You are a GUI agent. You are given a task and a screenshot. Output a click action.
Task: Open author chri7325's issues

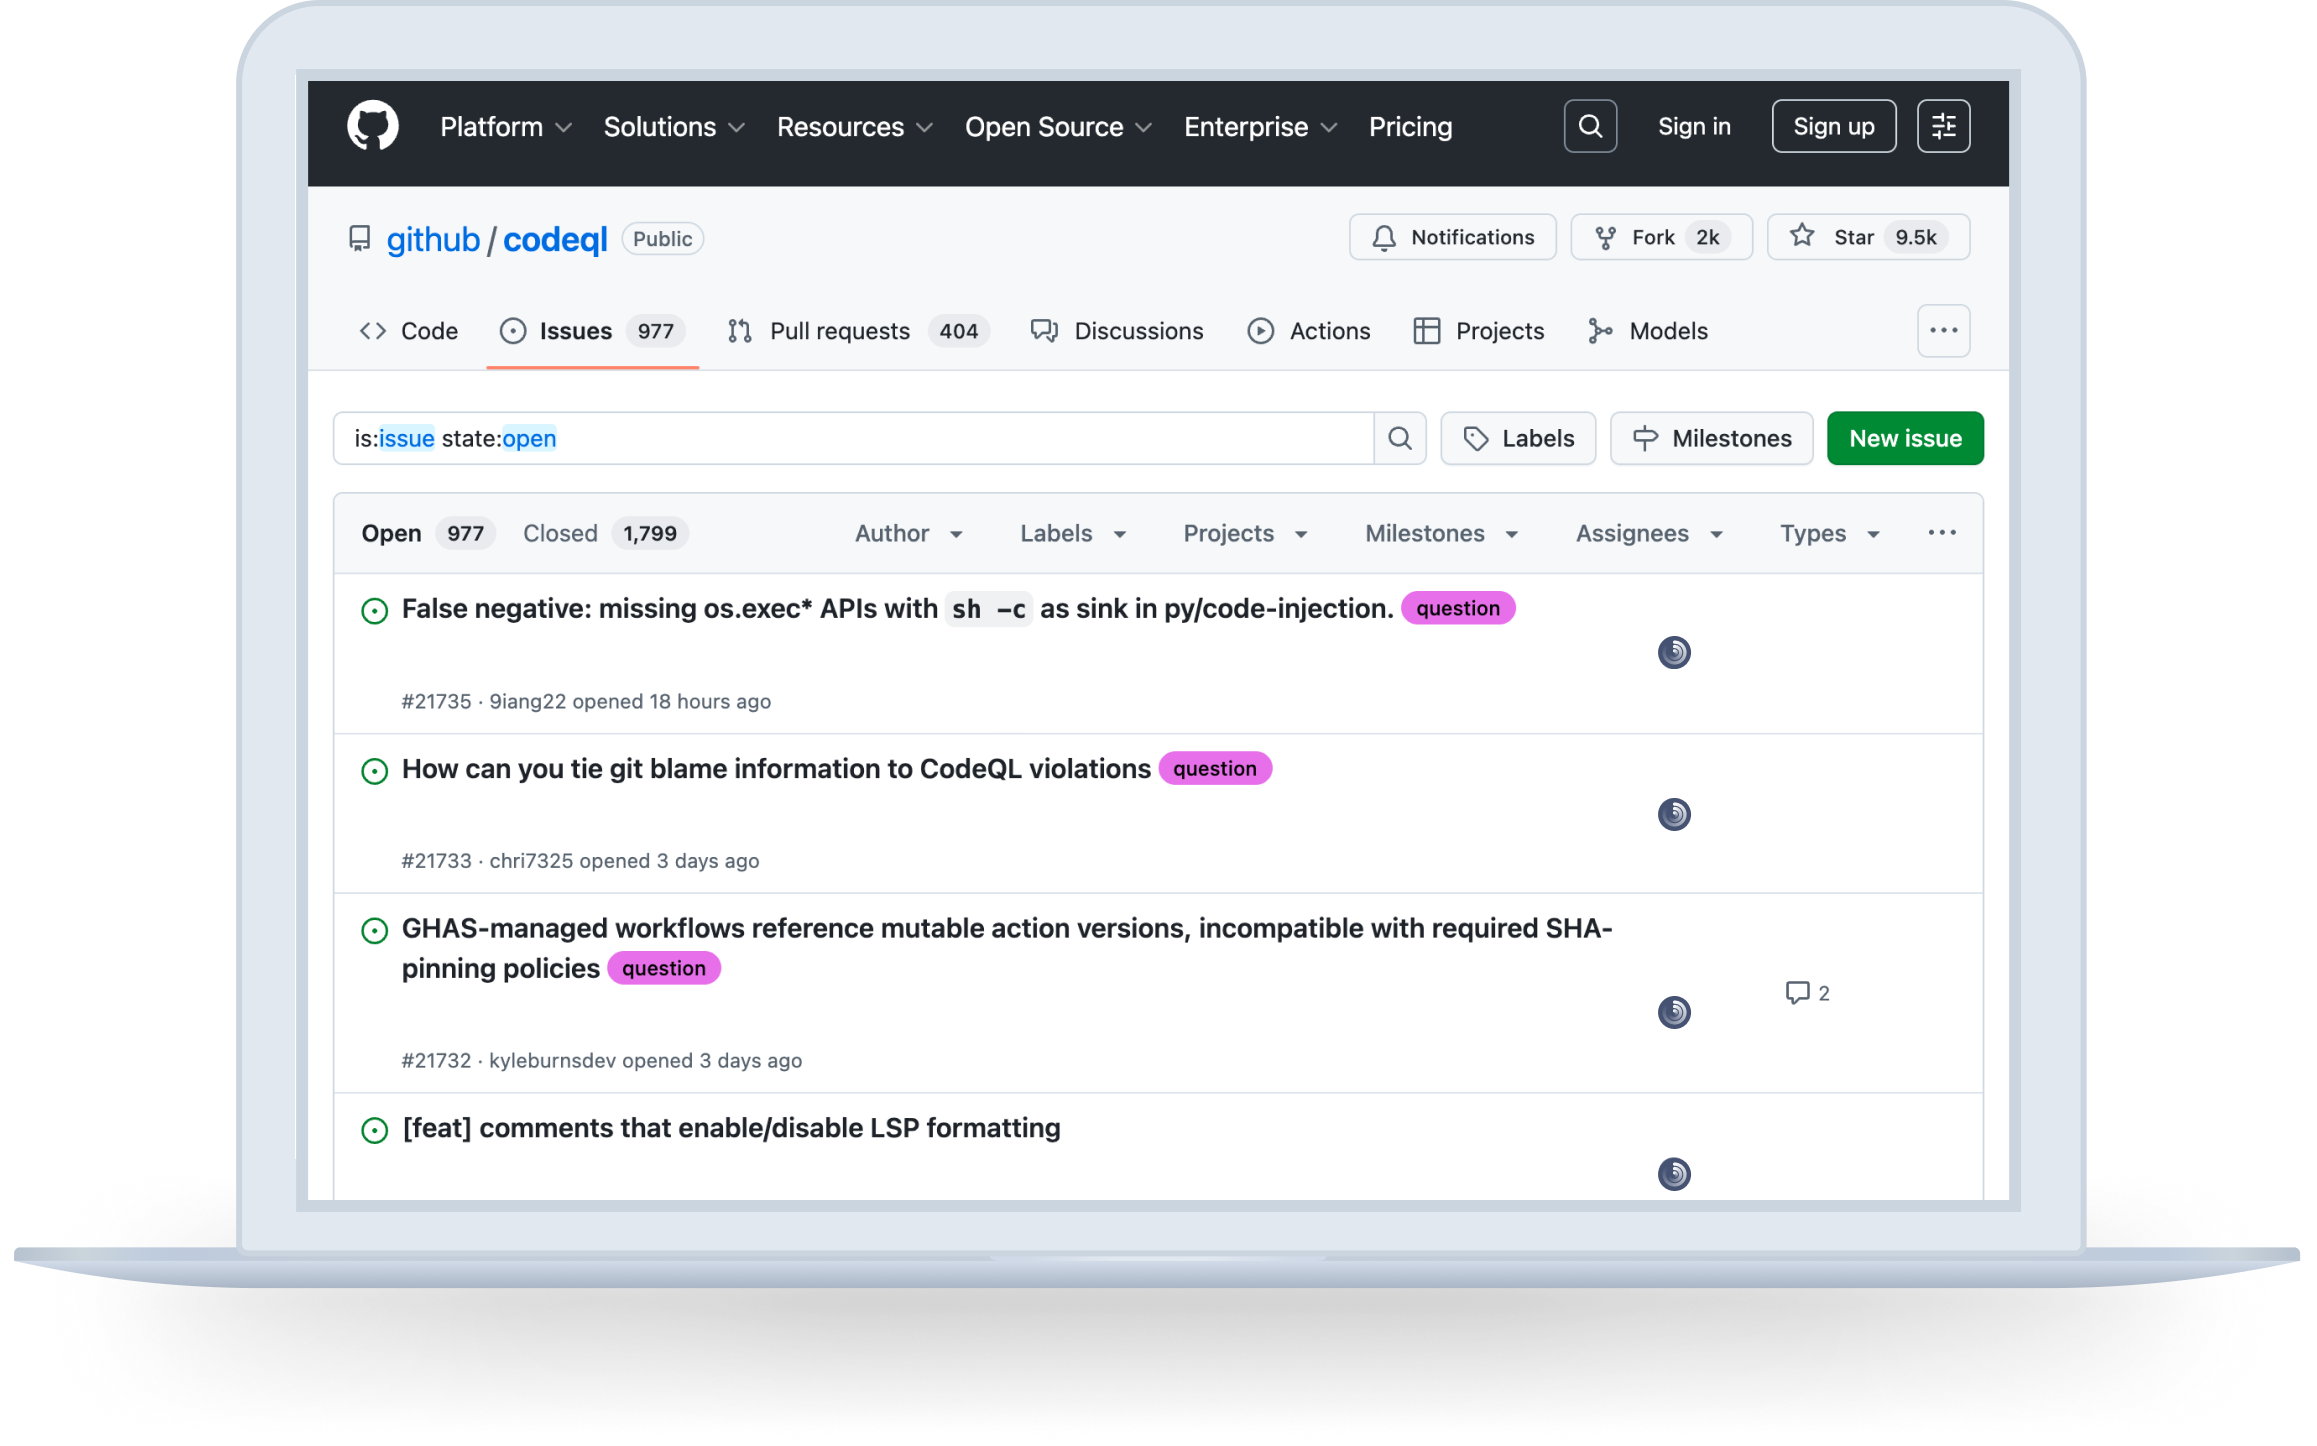(531, 861)
